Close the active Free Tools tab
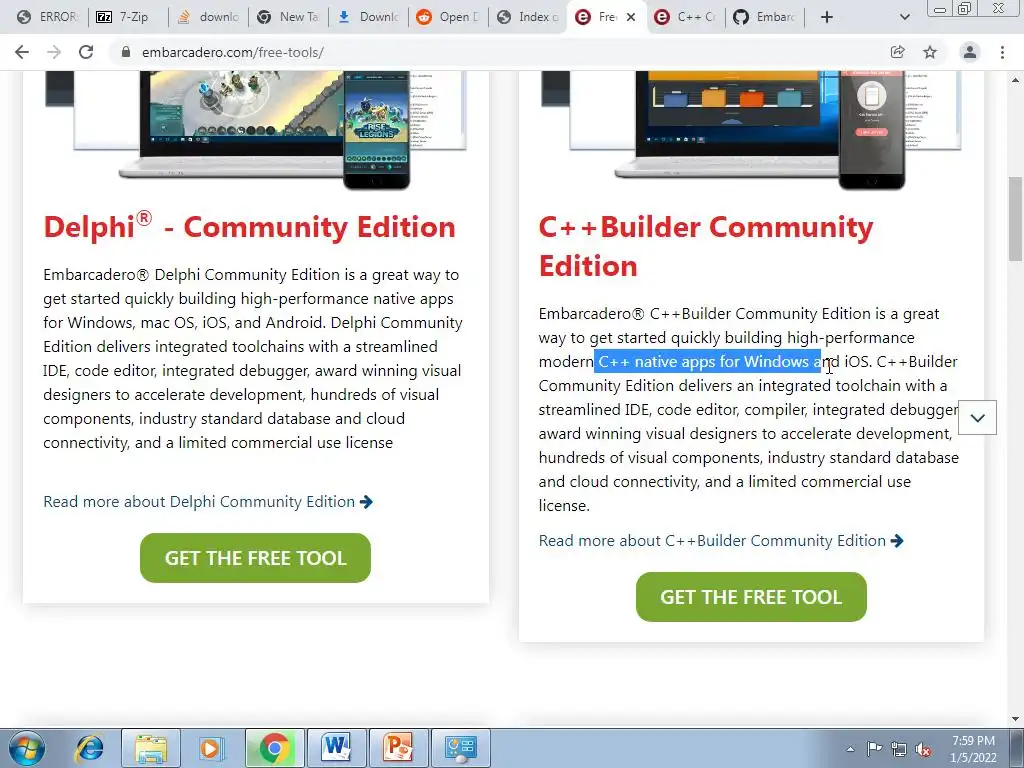This screenshot has width=1024, height=768. pos(631,17)
